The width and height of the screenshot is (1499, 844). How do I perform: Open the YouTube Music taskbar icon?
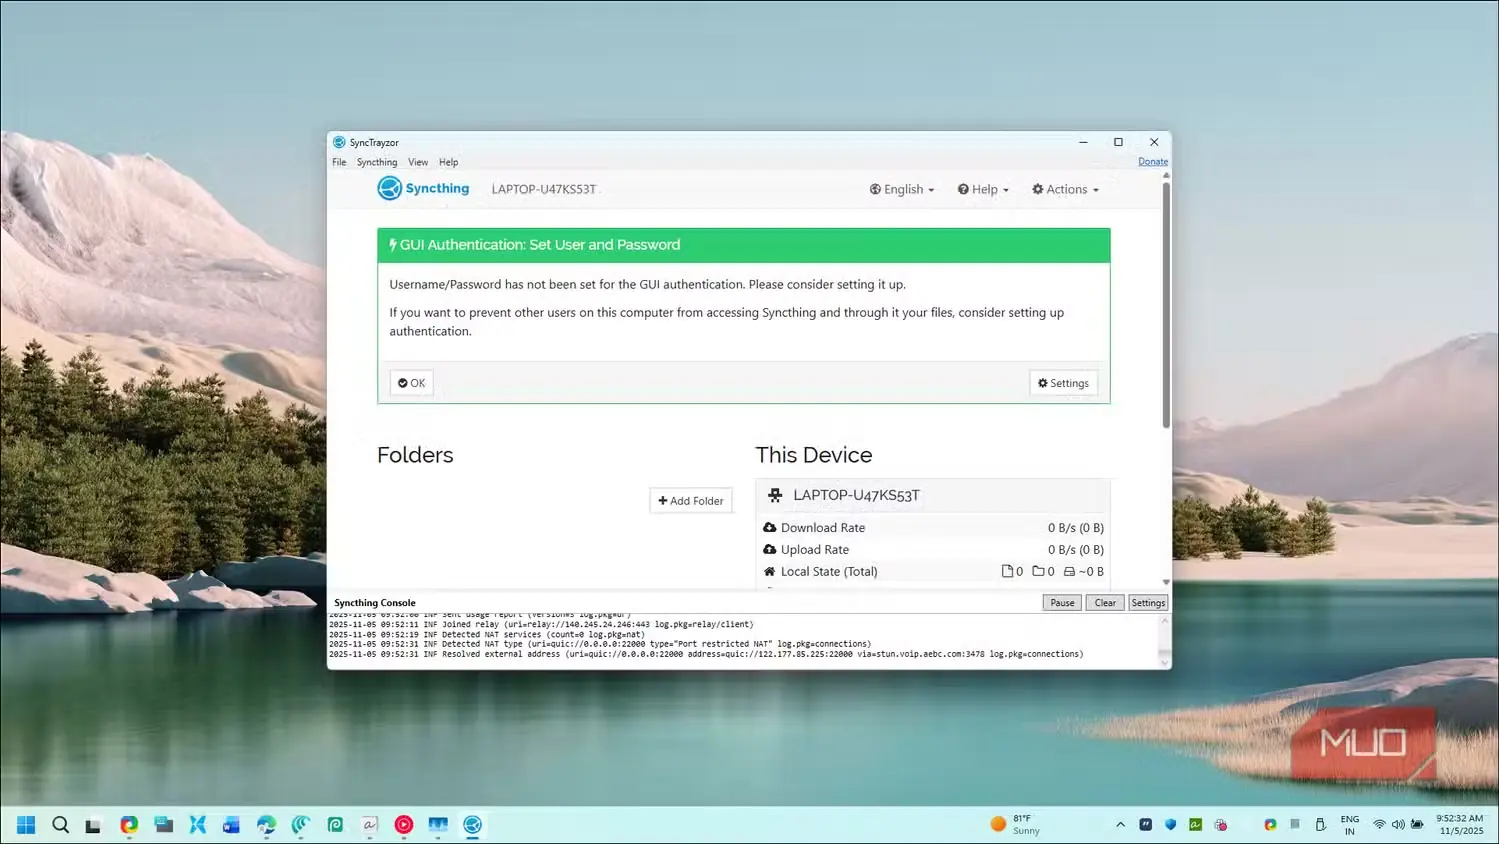[x=404, y=825]
